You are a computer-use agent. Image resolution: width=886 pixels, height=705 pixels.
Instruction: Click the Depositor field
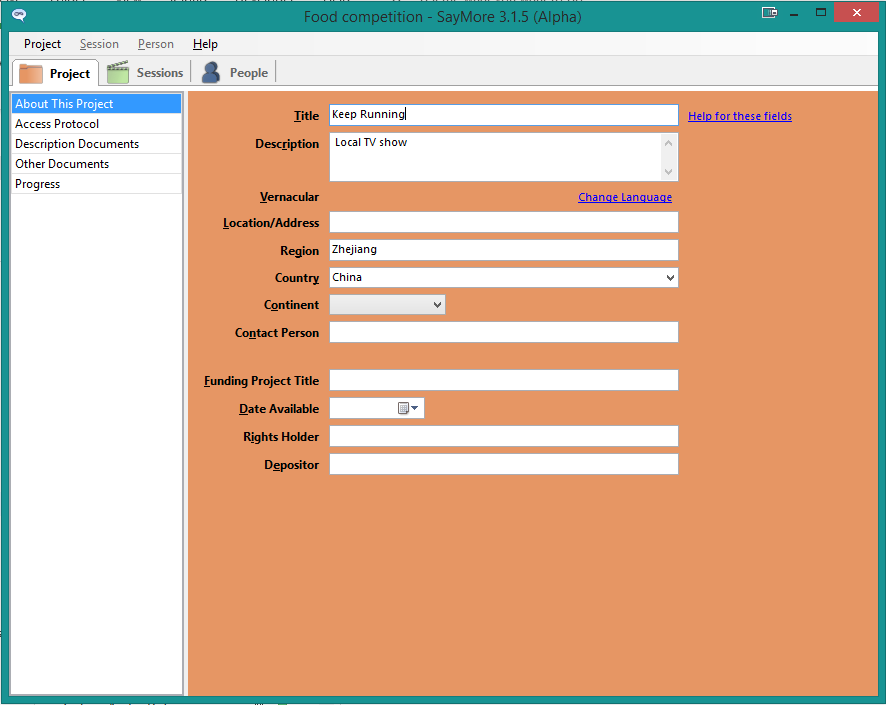(x=504, y=464)
